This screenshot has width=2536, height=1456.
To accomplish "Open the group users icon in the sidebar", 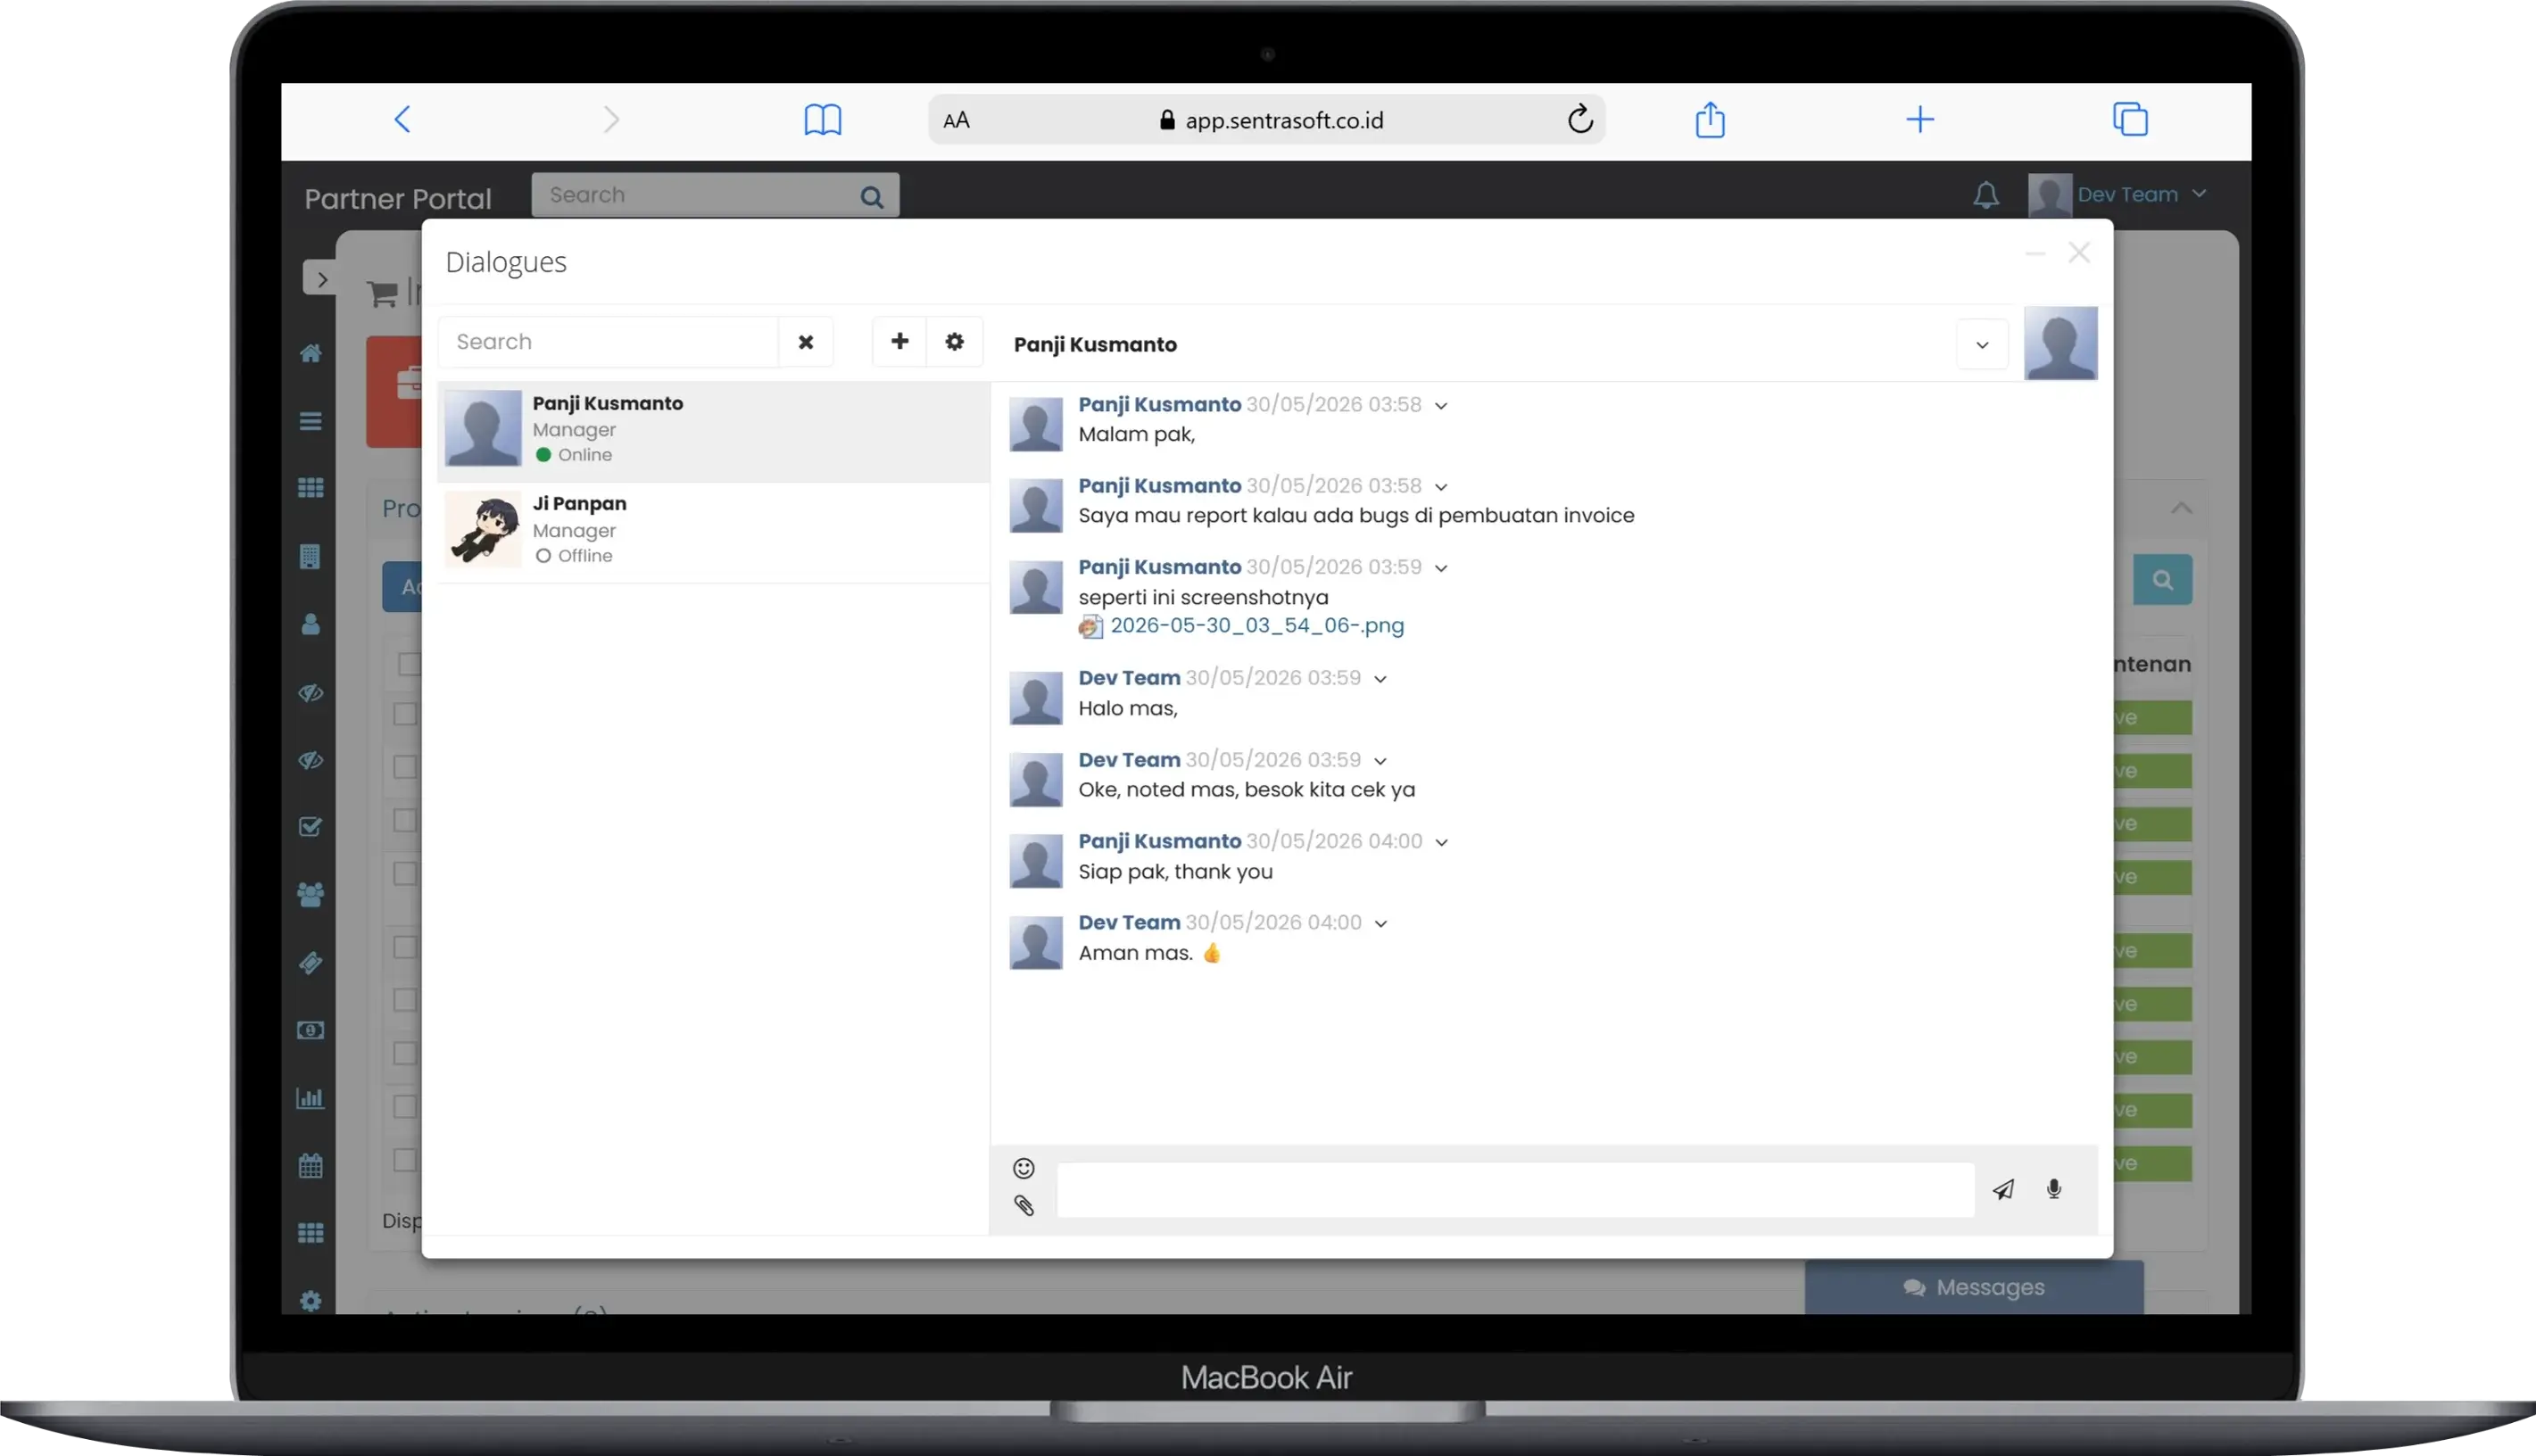I will 311,895.
